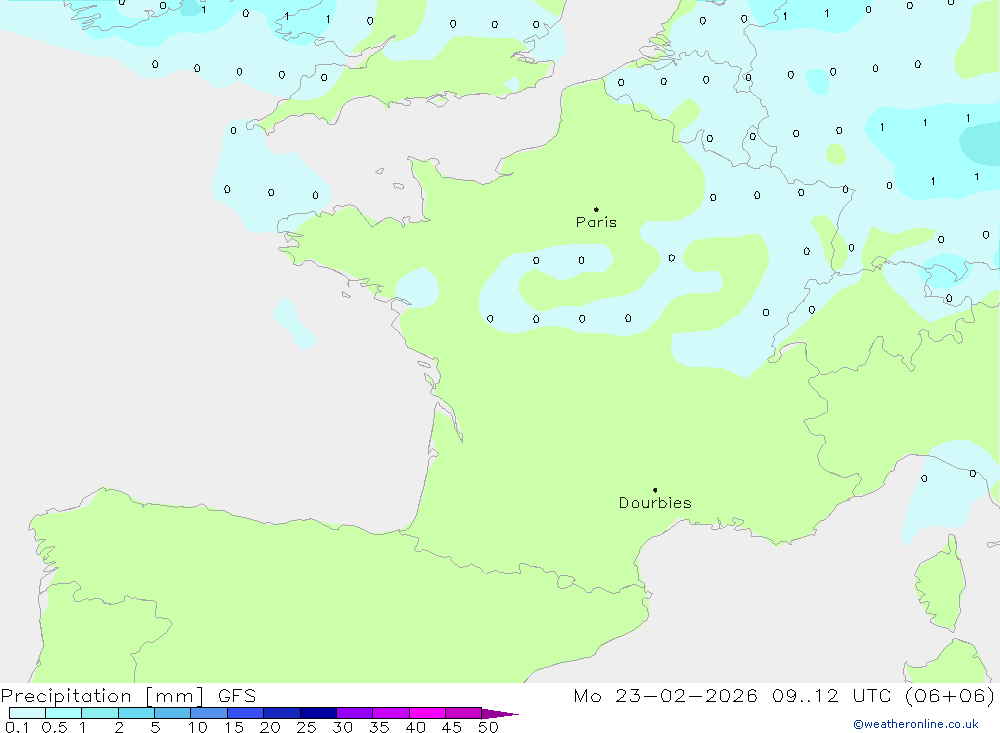Click the '30' legend scale value
The image size is (1000, 733).
[x=343, y=727]
